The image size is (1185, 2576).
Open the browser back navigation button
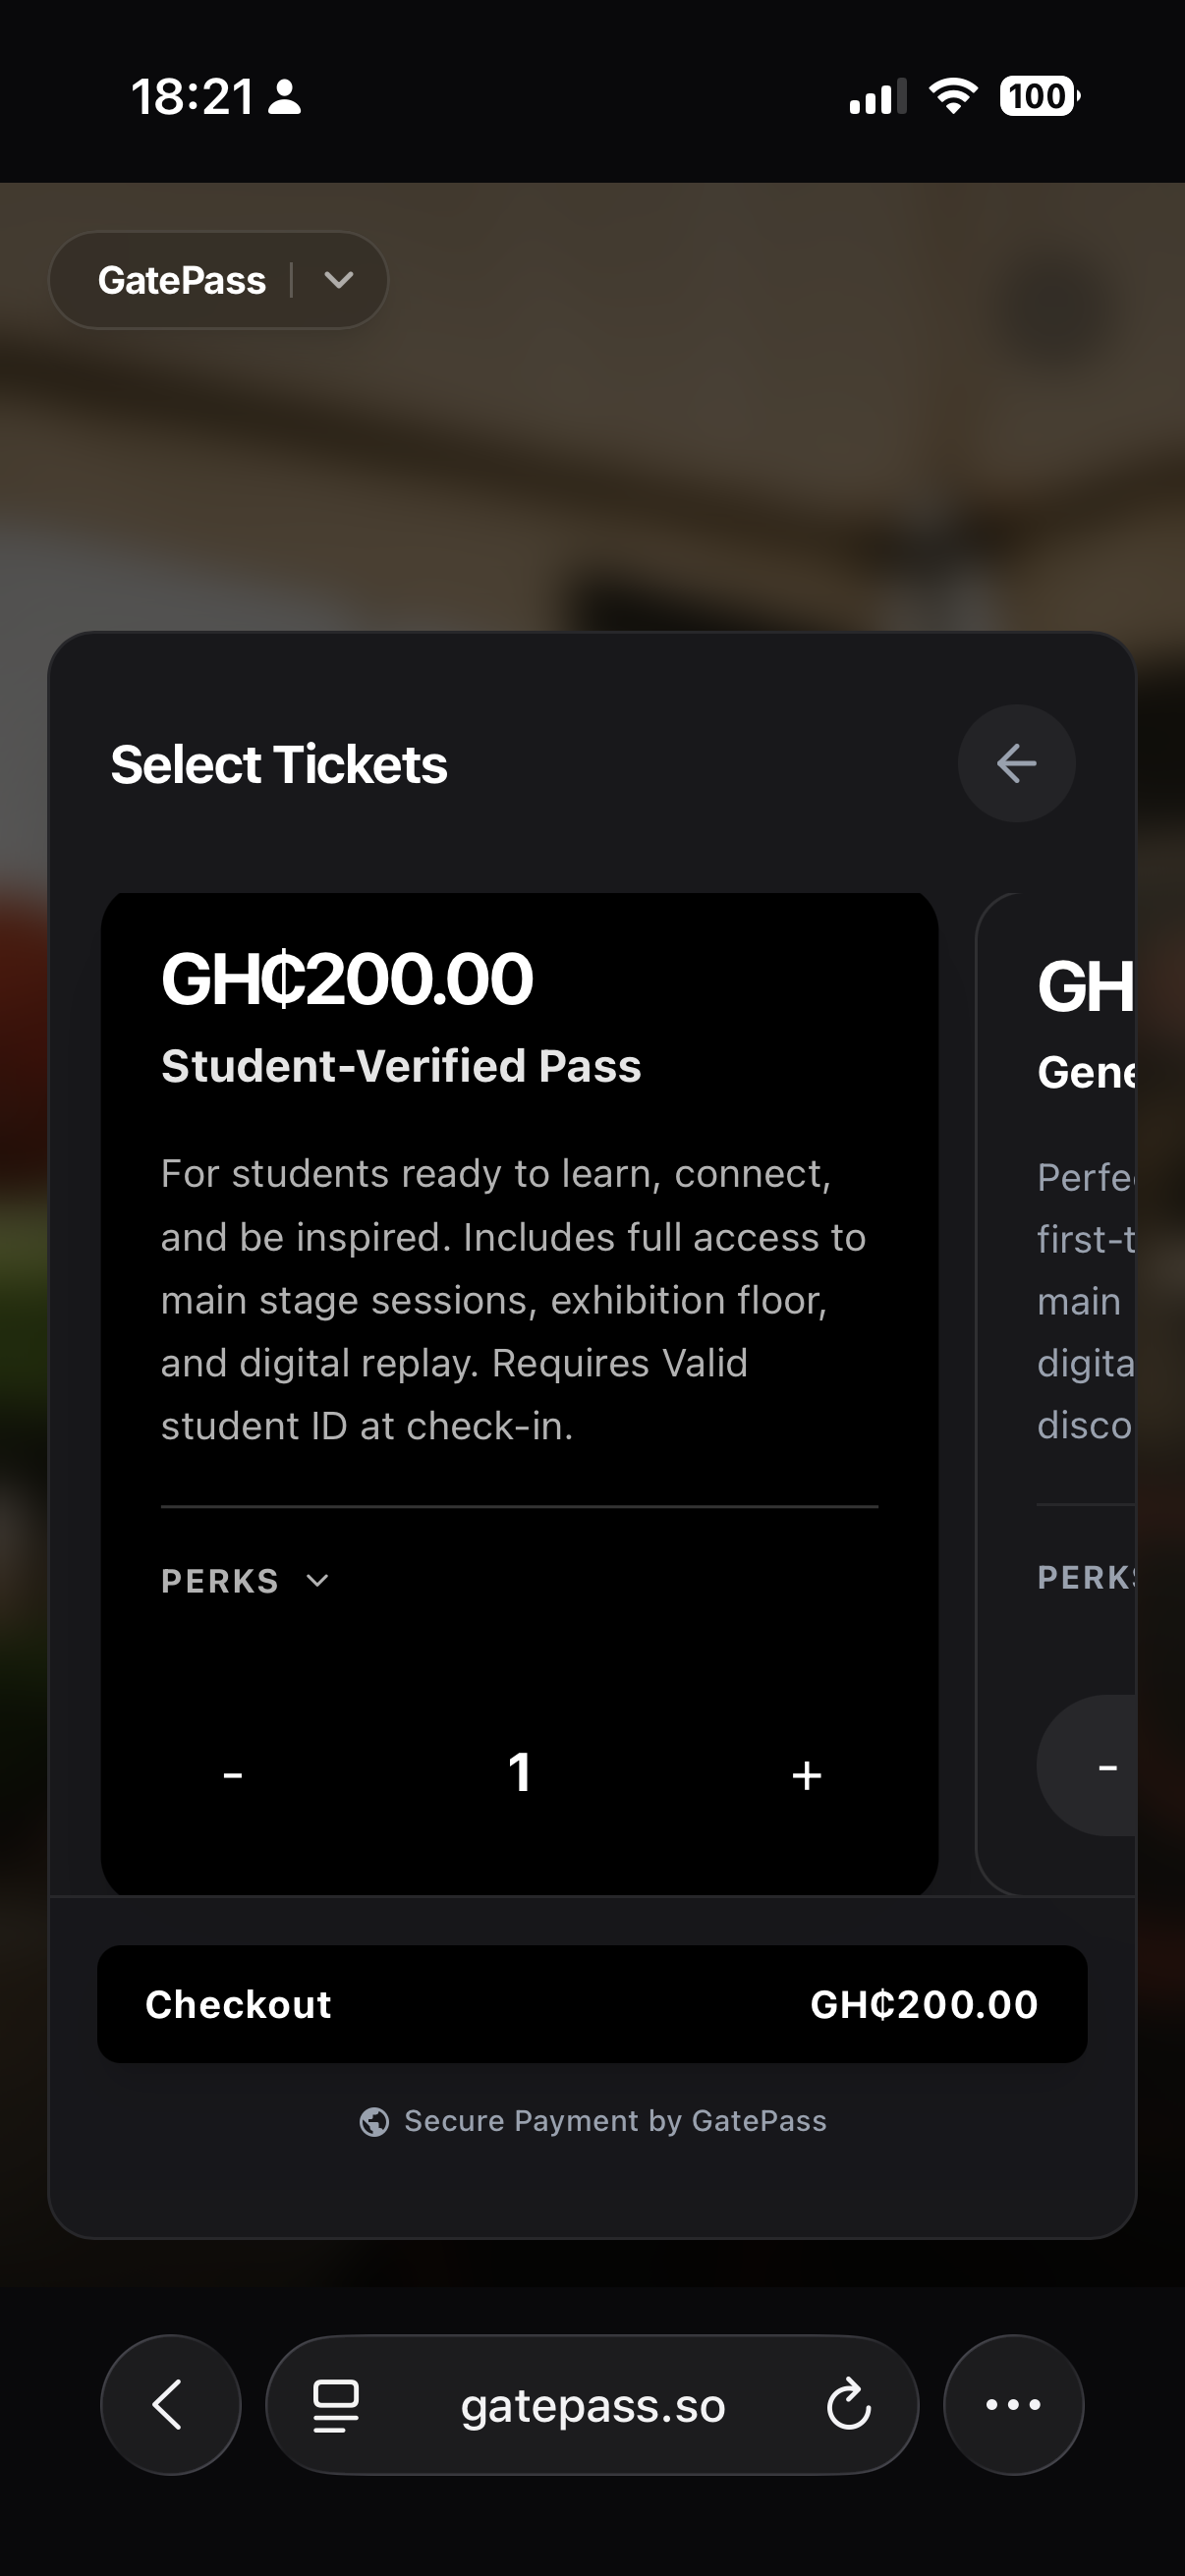[170, 2405]
